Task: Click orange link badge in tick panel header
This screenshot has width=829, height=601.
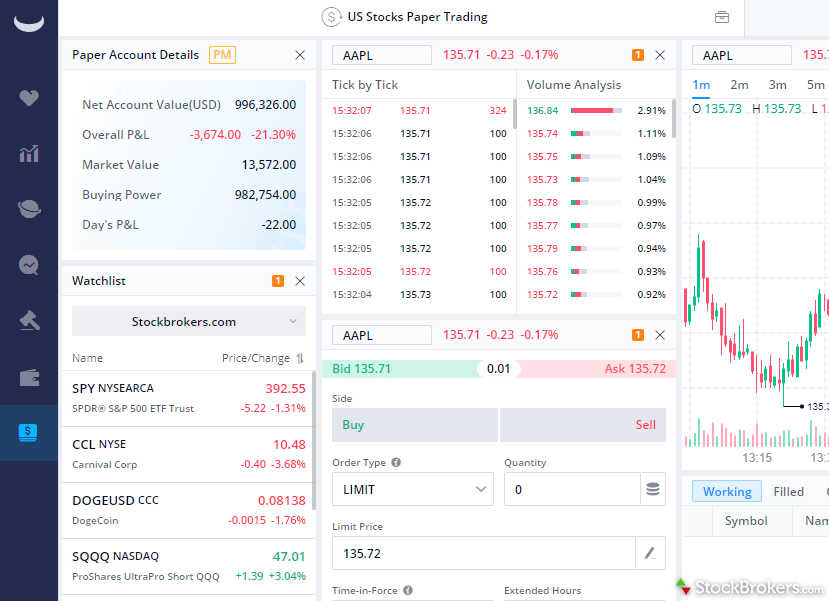Action: tap(638, 55)
